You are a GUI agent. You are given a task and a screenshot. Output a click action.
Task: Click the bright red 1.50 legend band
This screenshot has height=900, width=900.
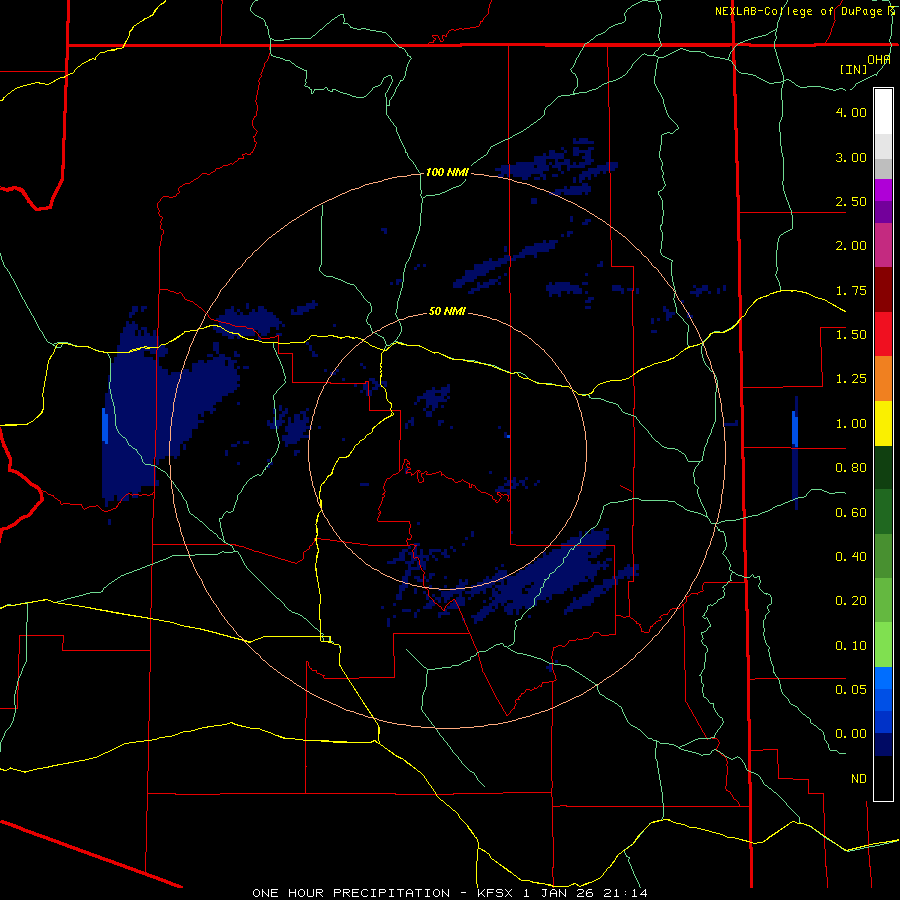tap(883, 335)
